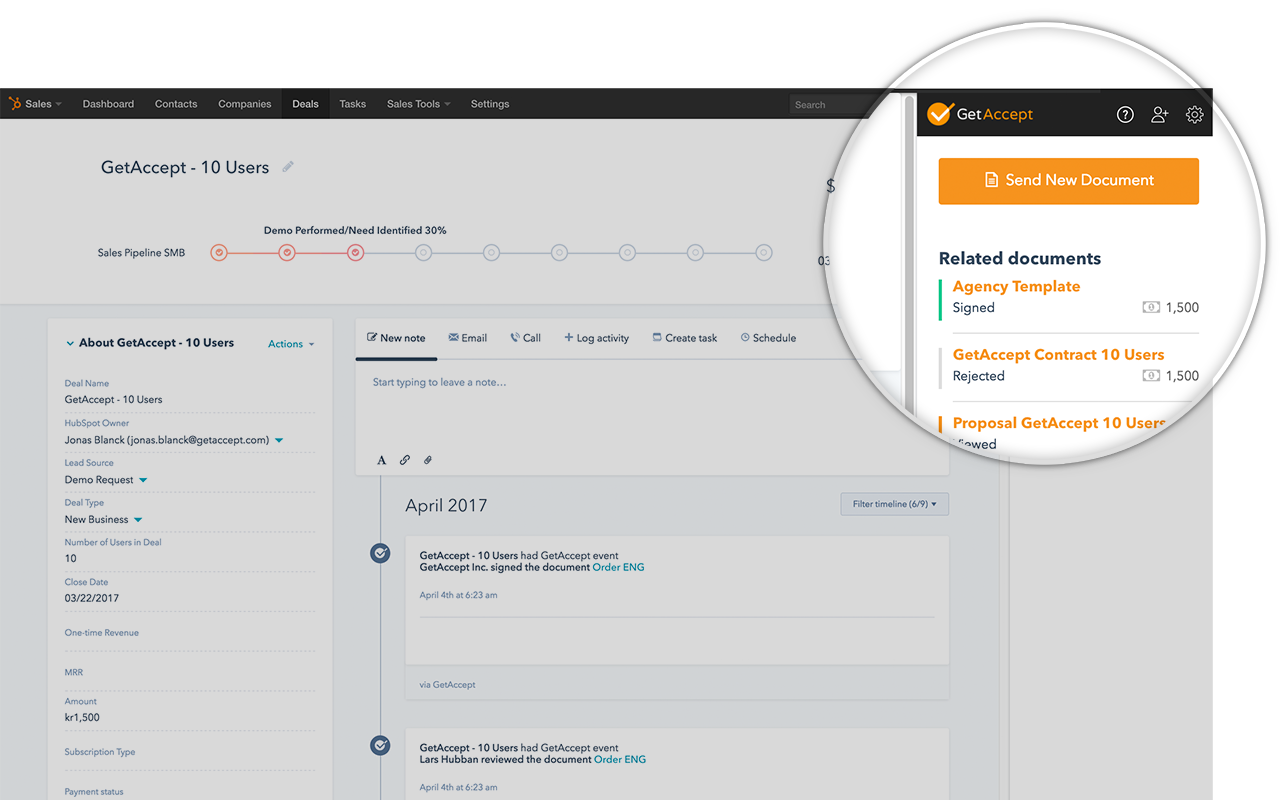Open Agency Template document link
This screenshot has width=1280, height=800.
pyautogui.click(x=1016, y=286)
